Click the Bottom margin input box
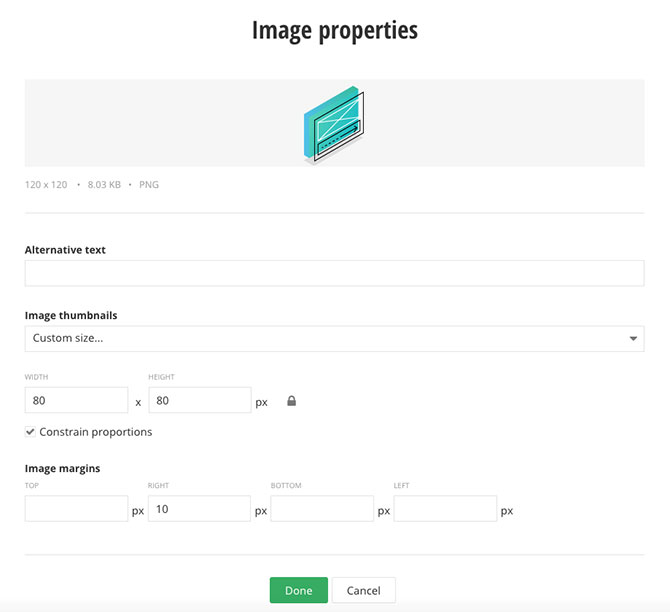Screen dimensions: 670x612 click(322, 509)
